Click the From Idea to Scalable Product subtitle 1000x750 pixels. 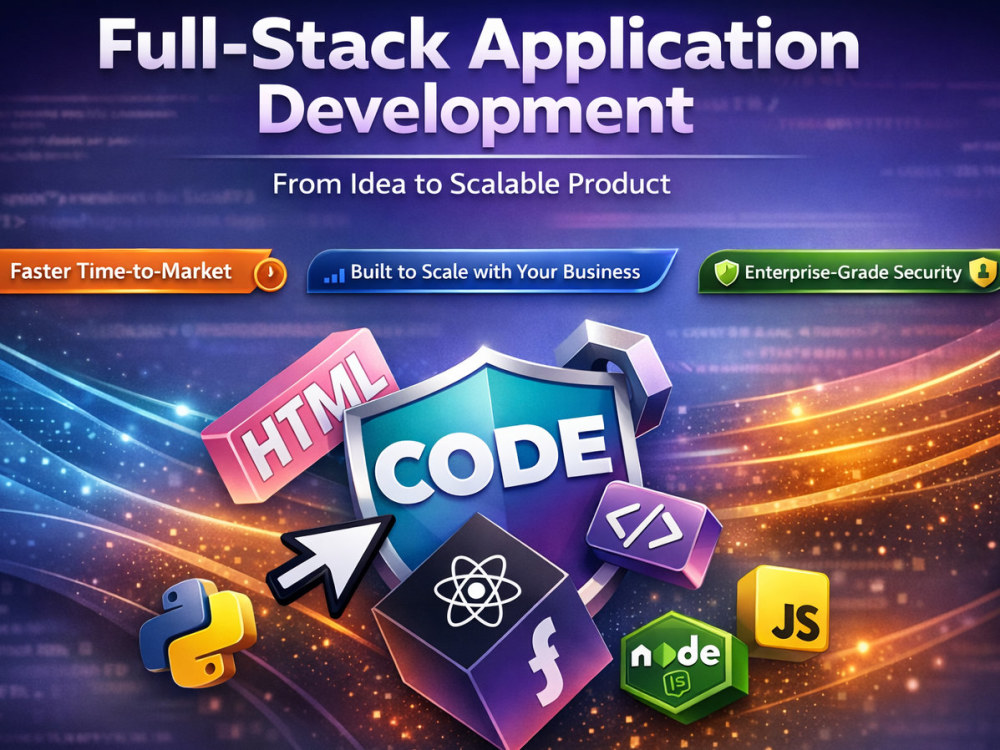click(x=471, y=184)
